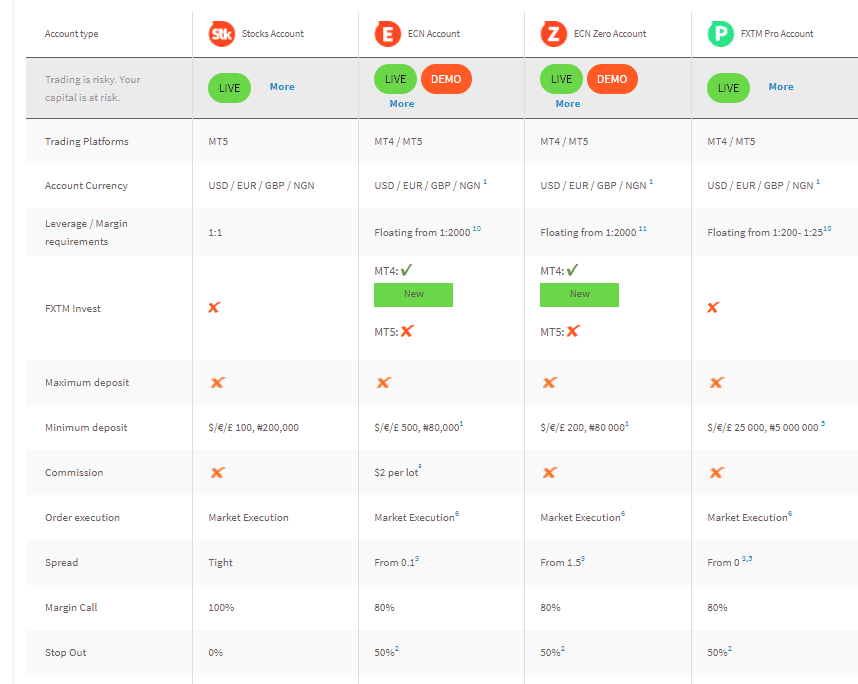This screenshot has height=684, width=858.
Task: Select the Account Currency row label
Action: click(86, 186)
